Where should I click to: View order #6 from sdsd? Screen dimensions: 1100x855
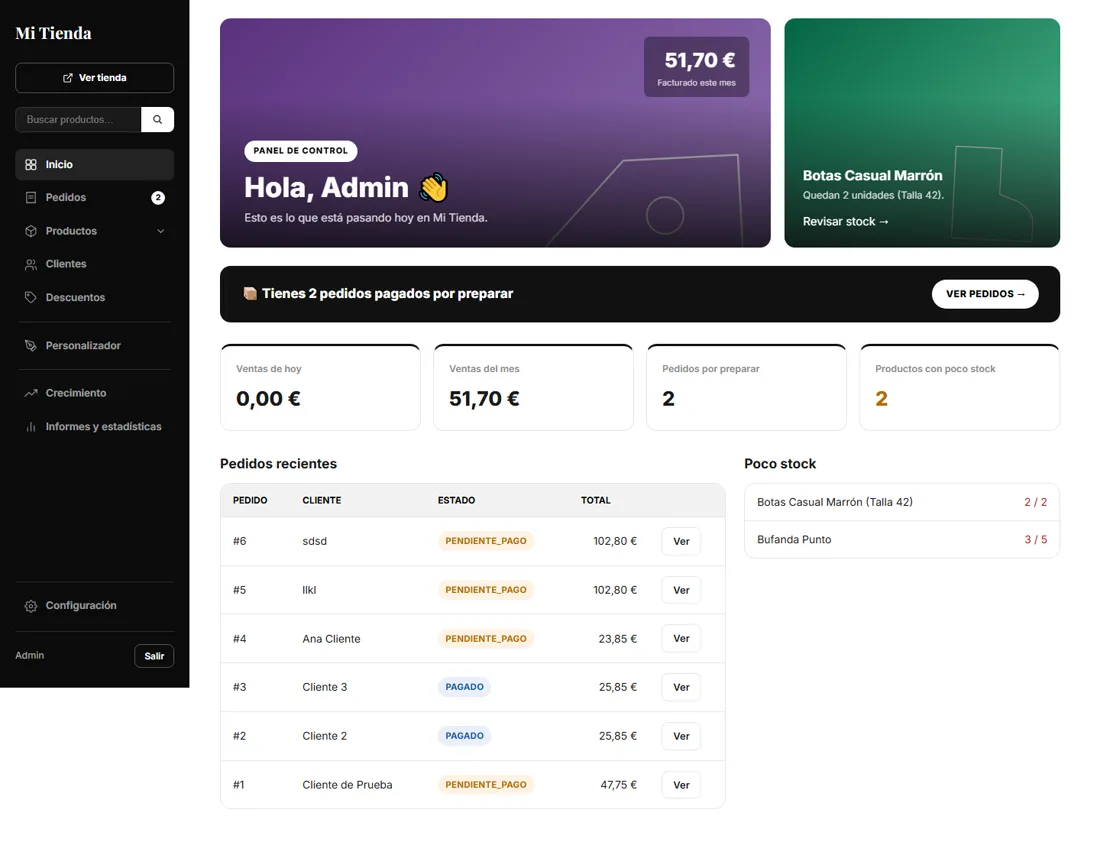pos(681,541)
